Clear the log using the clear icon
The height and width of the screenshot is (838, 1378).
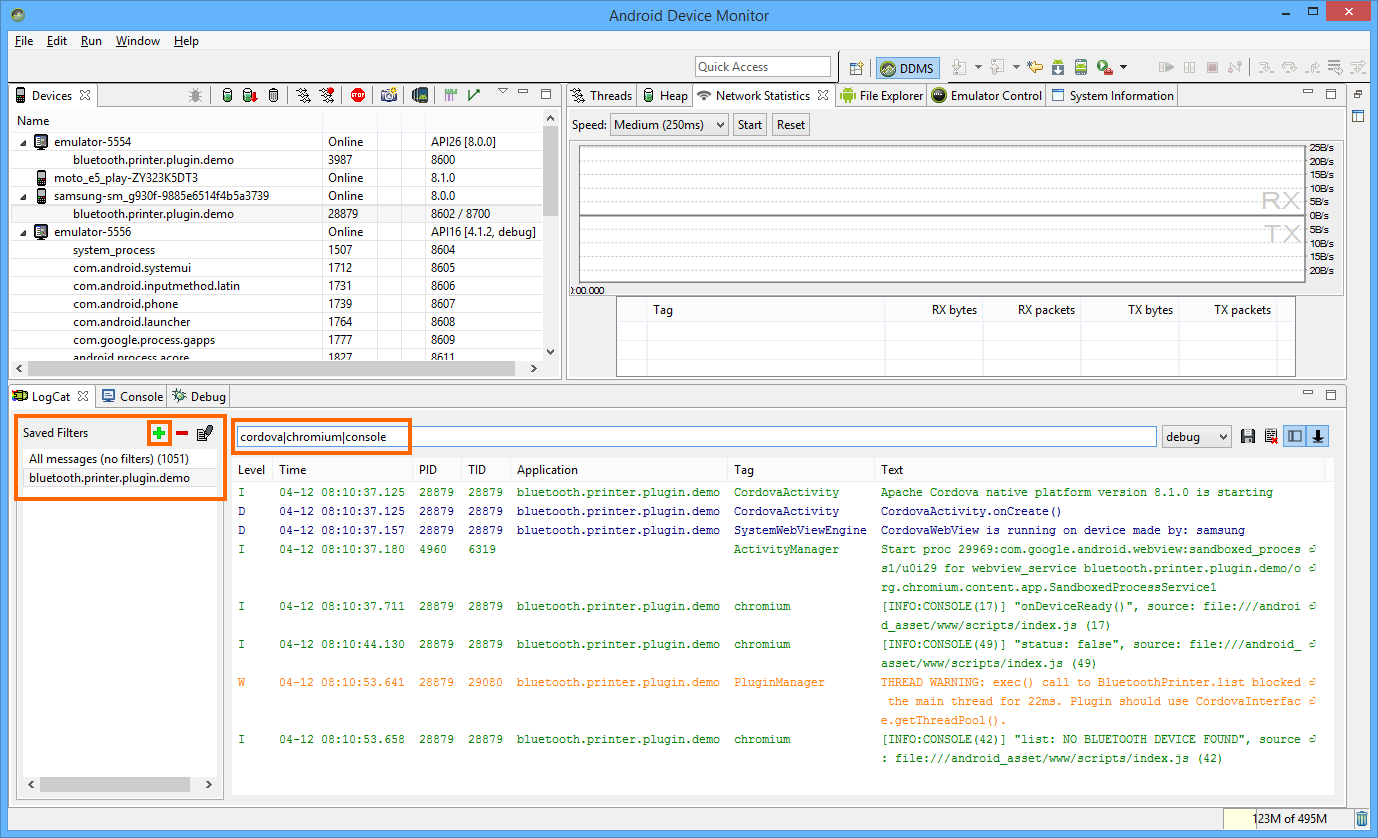[x=1270, y=436]
